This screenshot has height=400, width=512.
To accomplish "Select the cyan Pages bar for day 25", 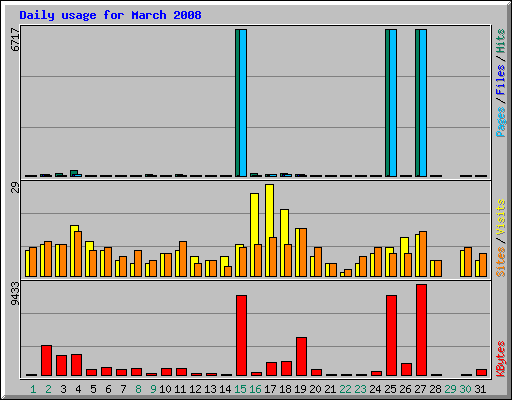I will pyautogui.click(x=393, y=103).
